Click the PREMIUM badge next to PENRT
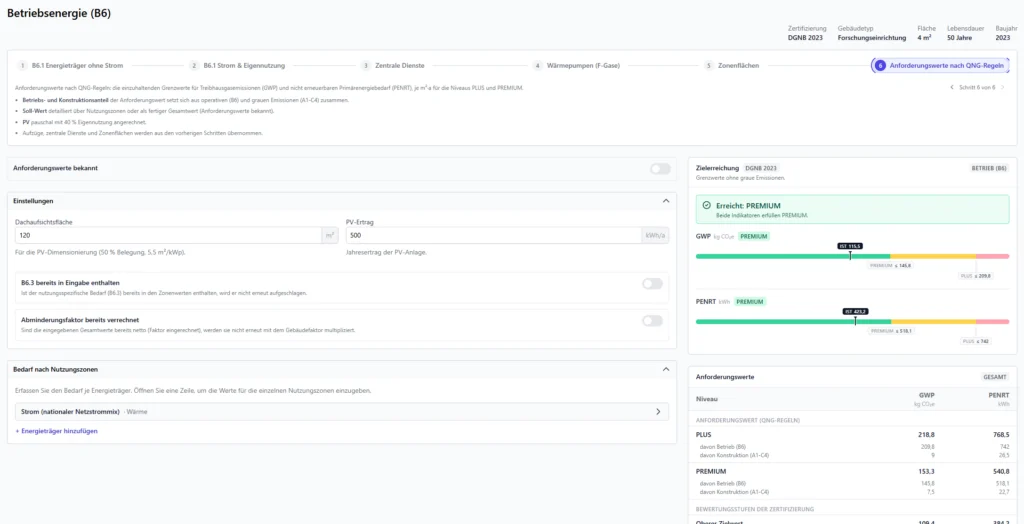Screen dimensions: 1024x524 tap(750, 302)
